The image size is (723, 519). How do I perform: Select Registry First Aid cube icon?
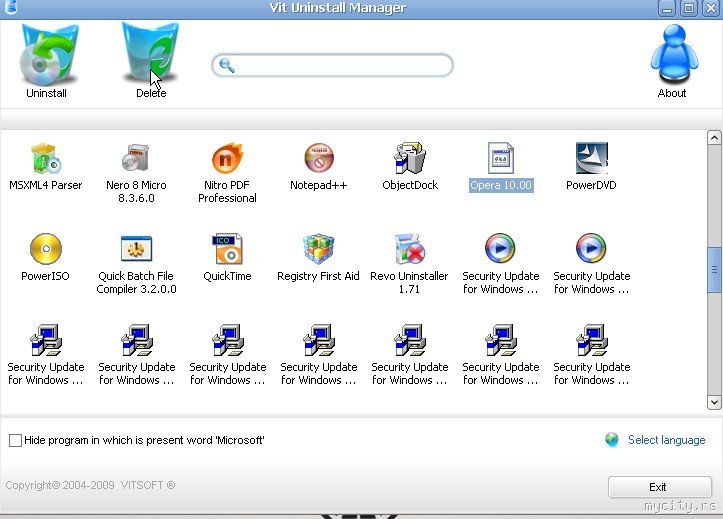click(x=319, y=249)
